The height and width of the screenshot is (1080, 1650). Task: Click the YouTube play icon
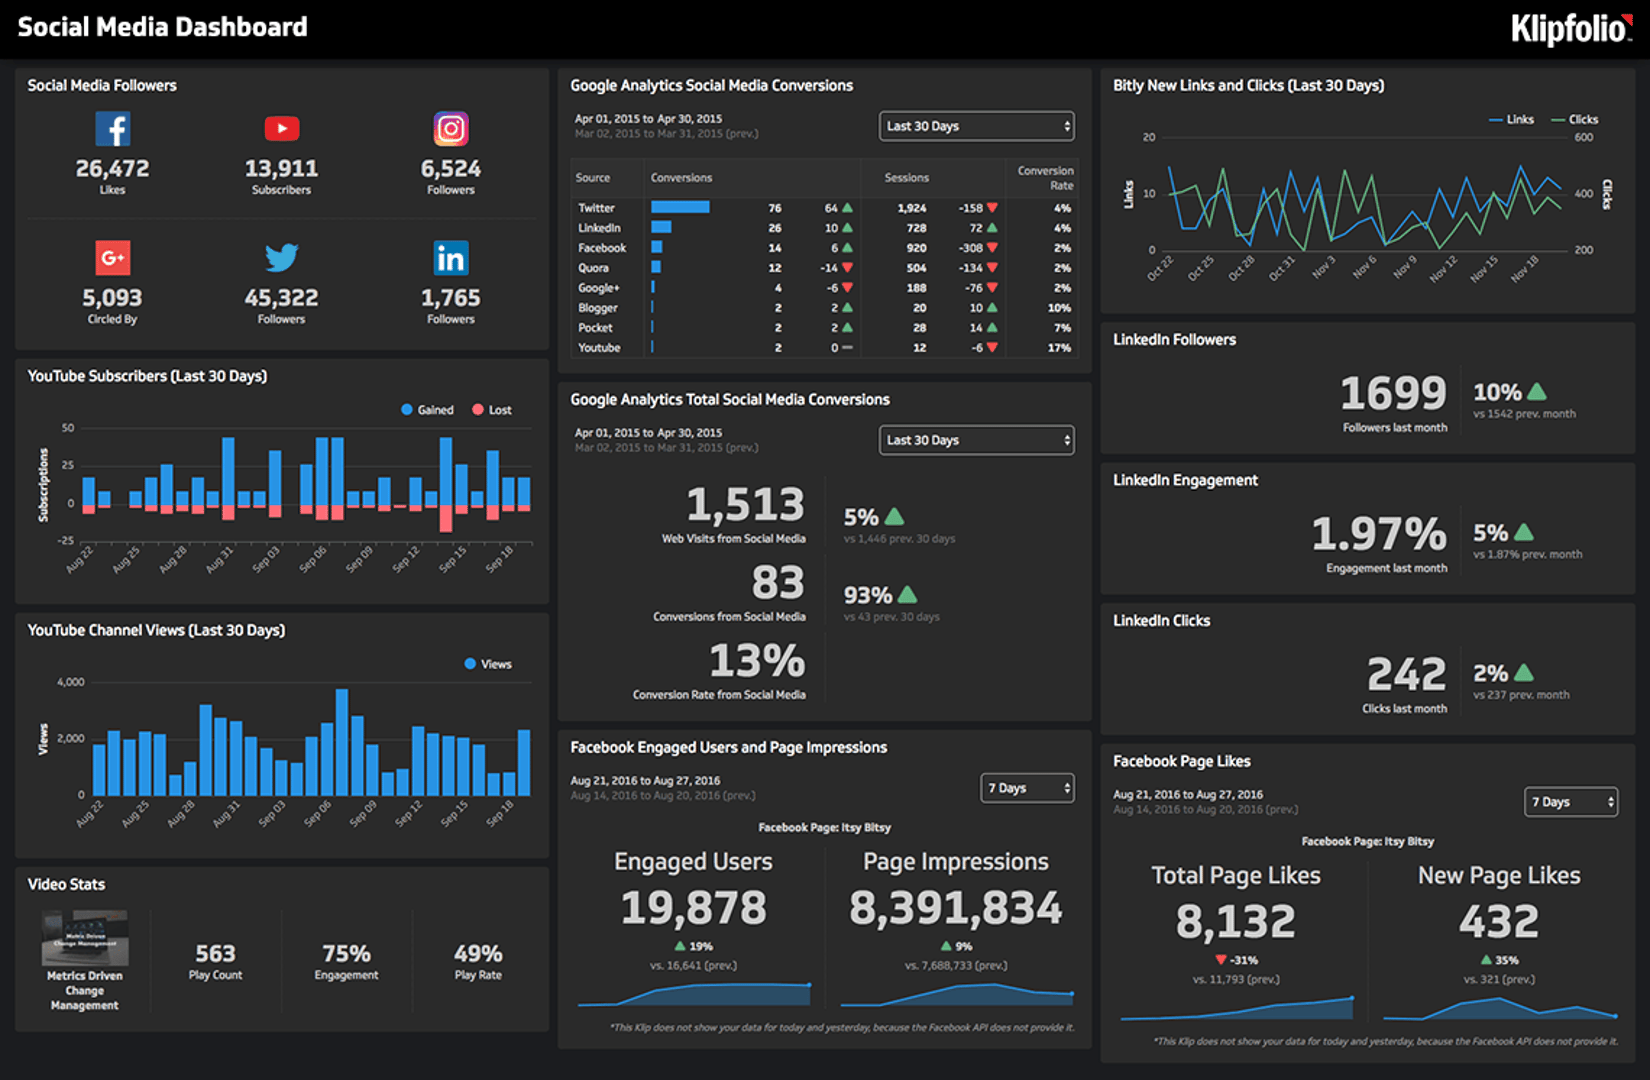coord(282,129)
